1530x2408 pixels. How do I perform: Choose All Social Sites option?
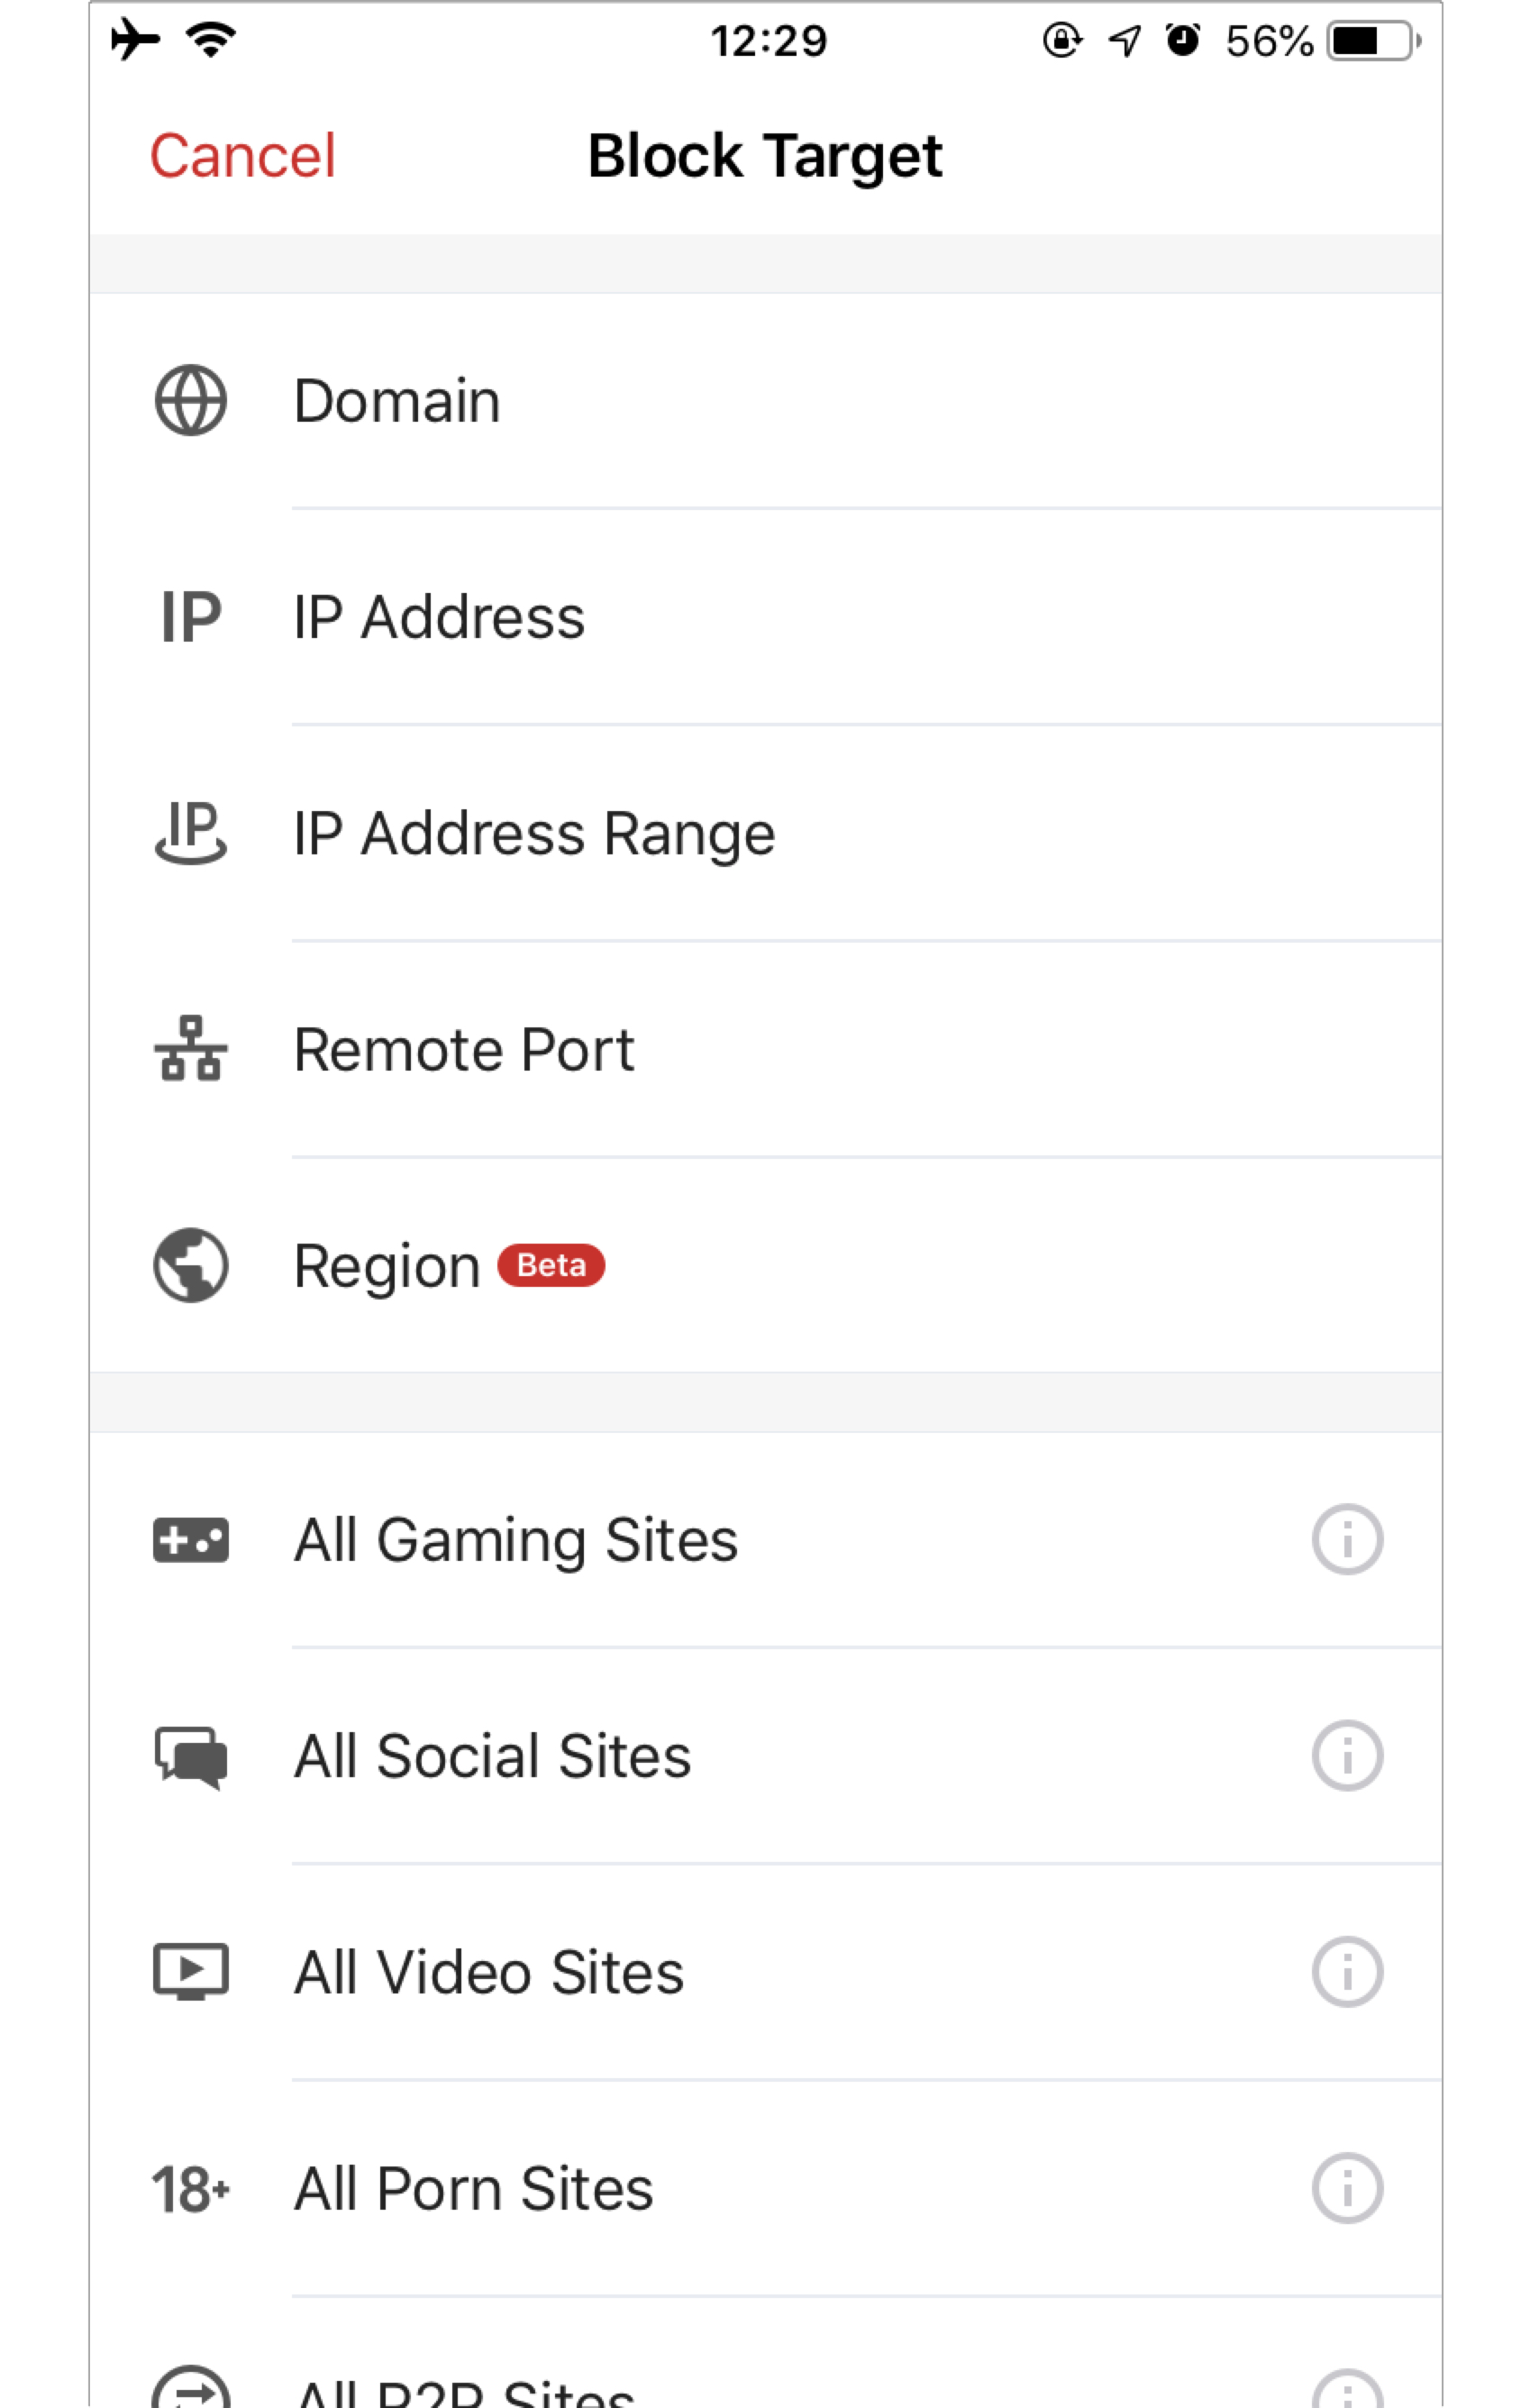[x=765, y=1756]
